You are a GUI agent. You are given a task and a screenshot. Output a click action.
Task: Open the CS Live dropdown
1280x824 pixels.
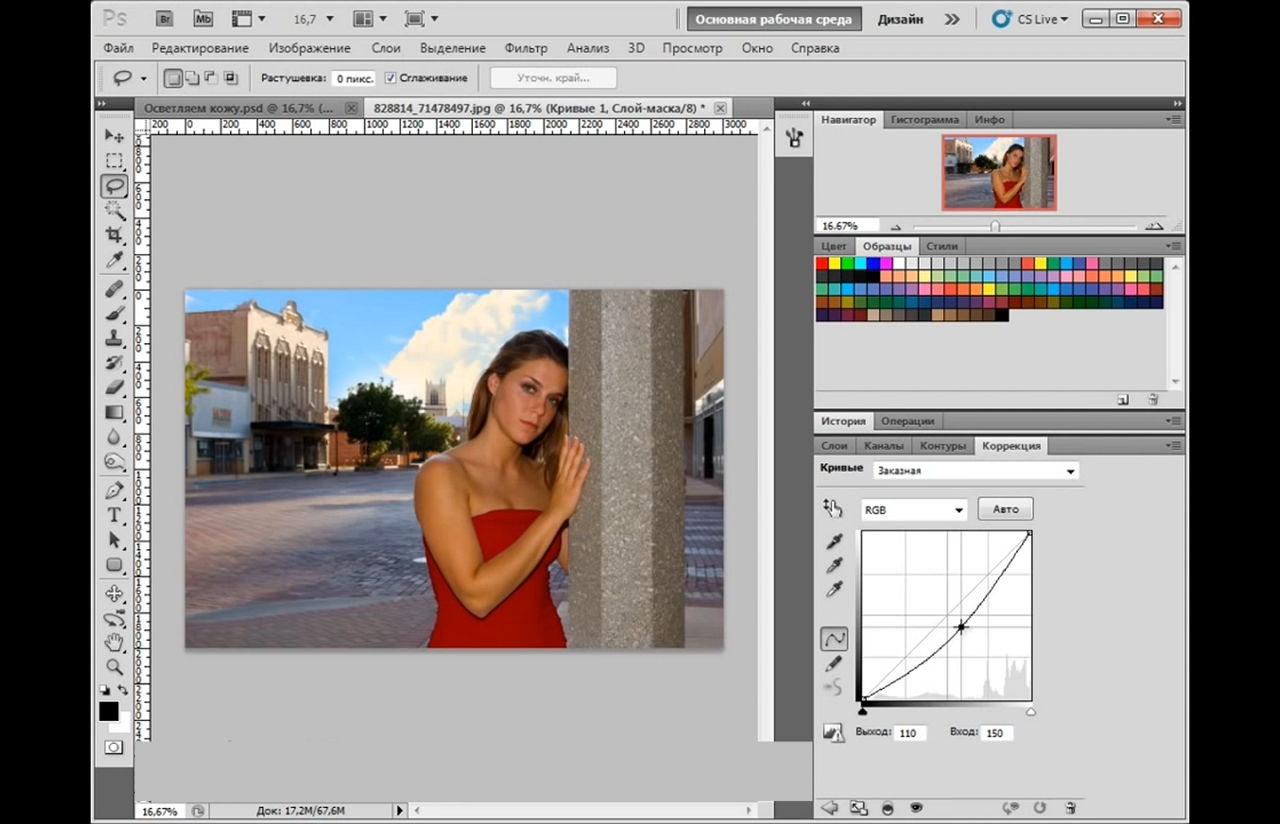(x=1030, y=19)
